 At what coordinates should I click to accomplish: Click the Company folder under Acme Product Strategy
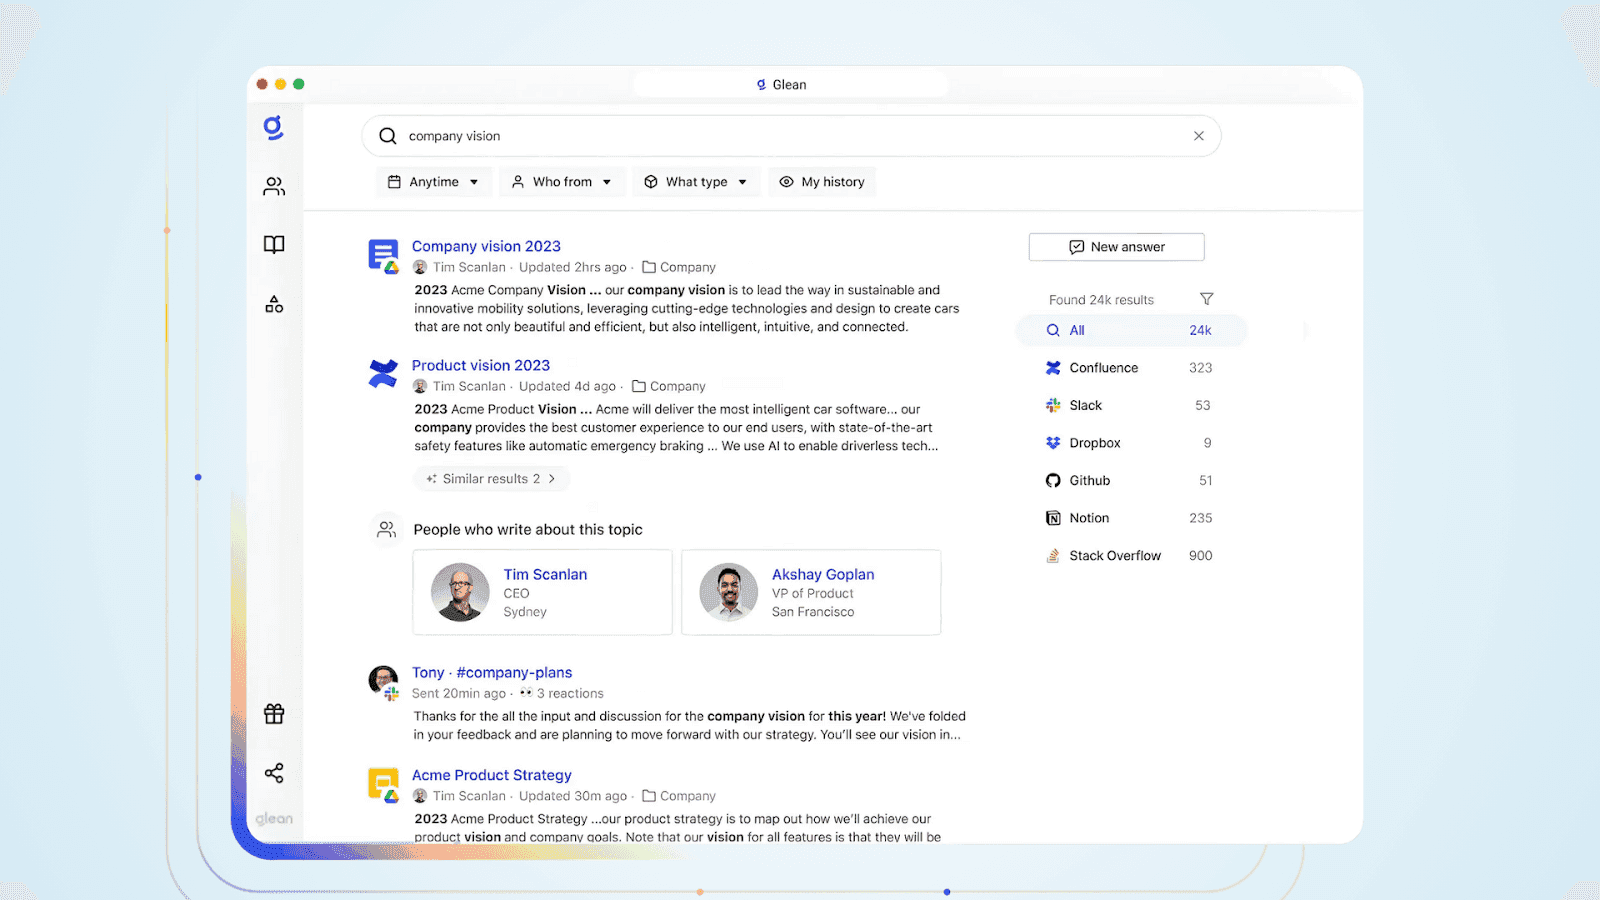679,796
